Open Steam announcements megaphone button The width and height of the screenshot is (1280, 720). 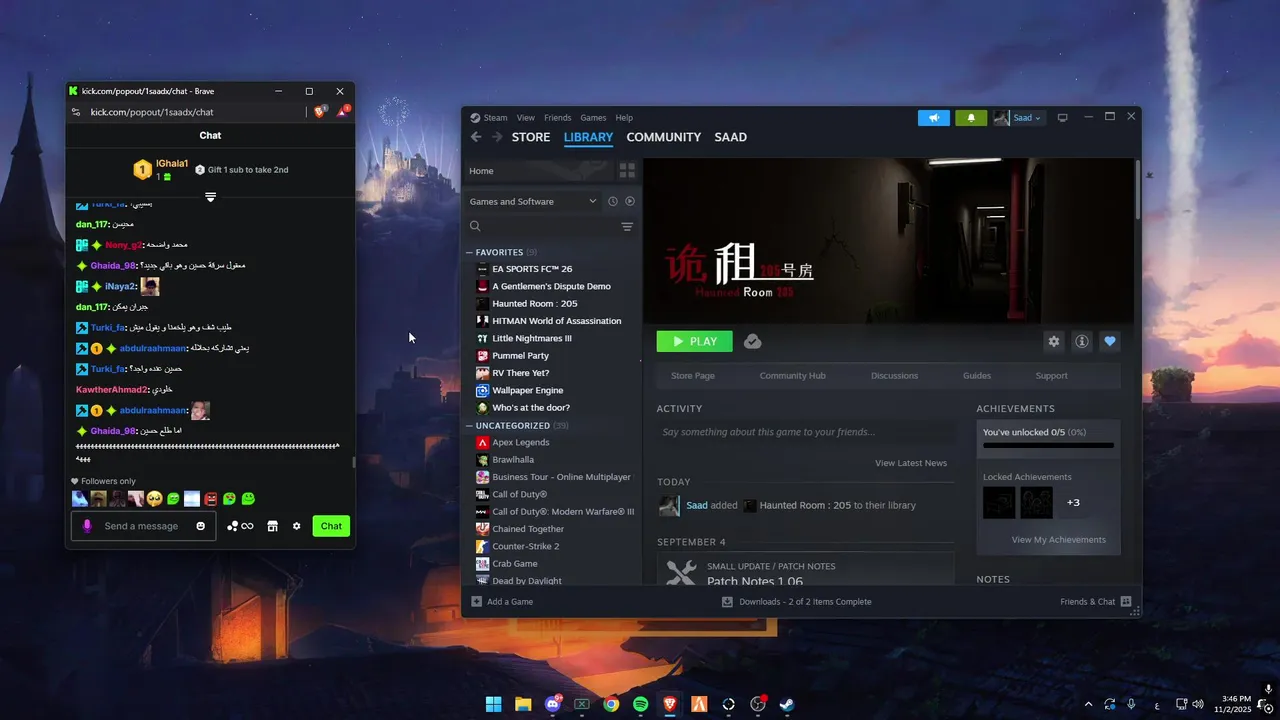pyautogui.click(x=934, y=118)
